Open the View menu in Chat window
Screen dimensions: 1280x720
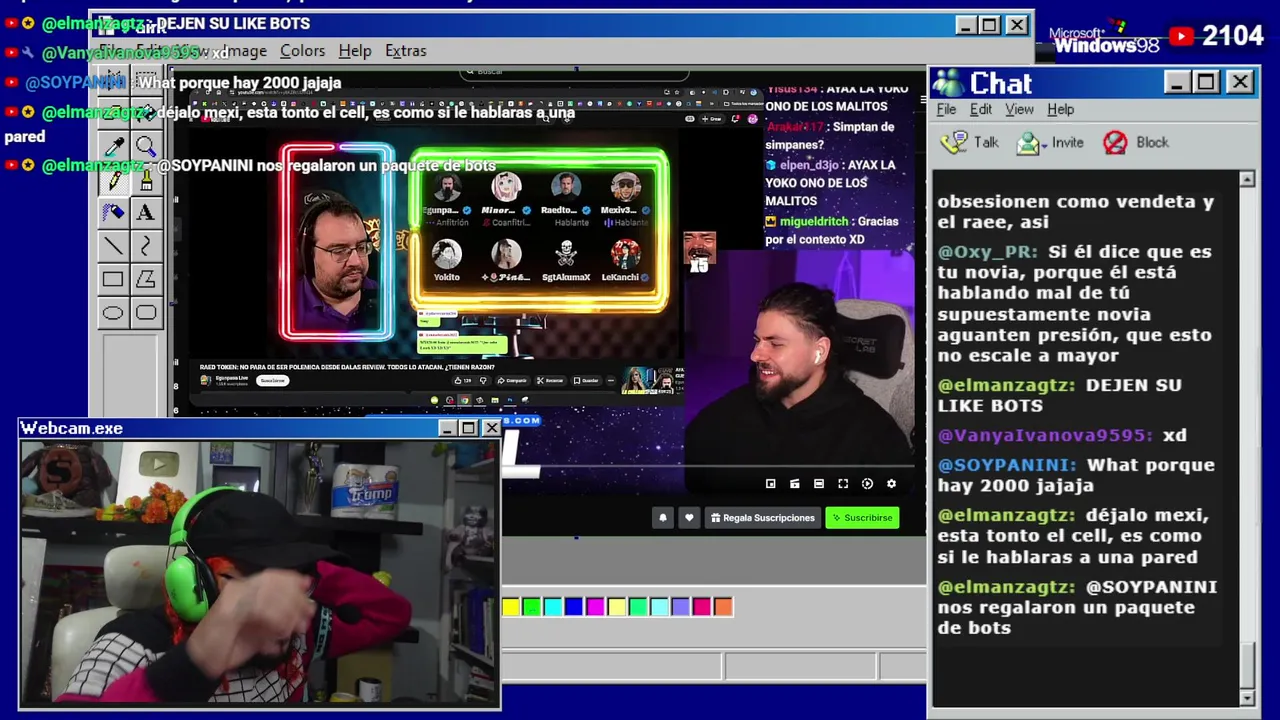pos(1019,110)
